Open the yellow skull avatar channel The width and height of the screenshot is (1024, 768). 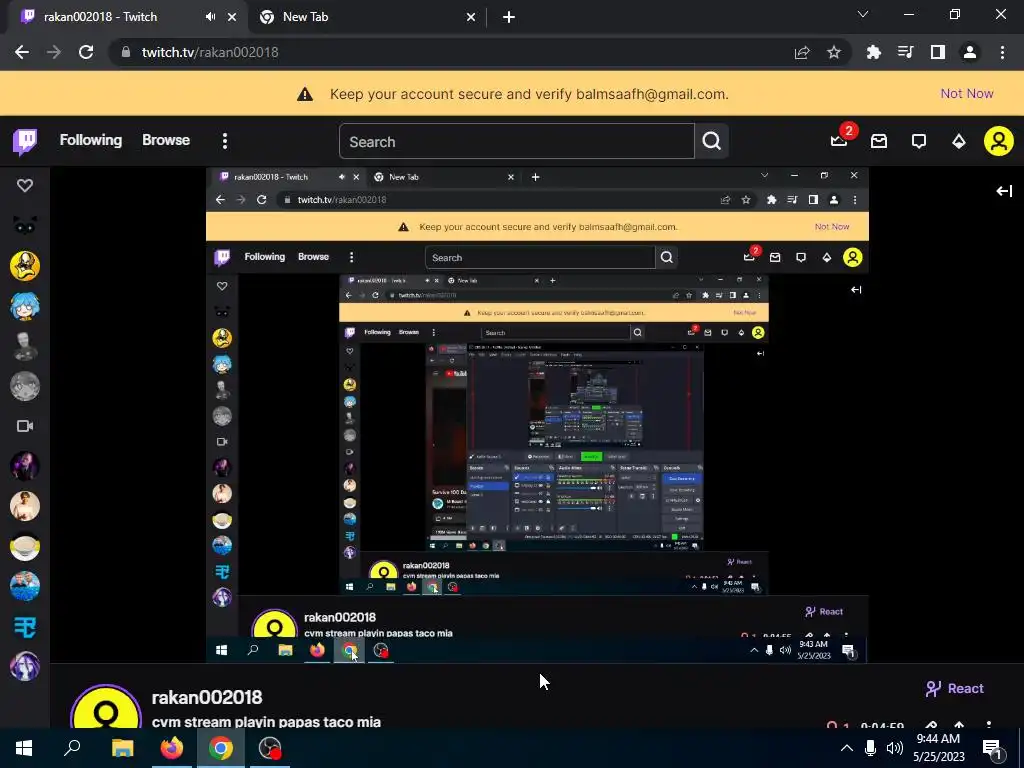(x=25, y=266)
